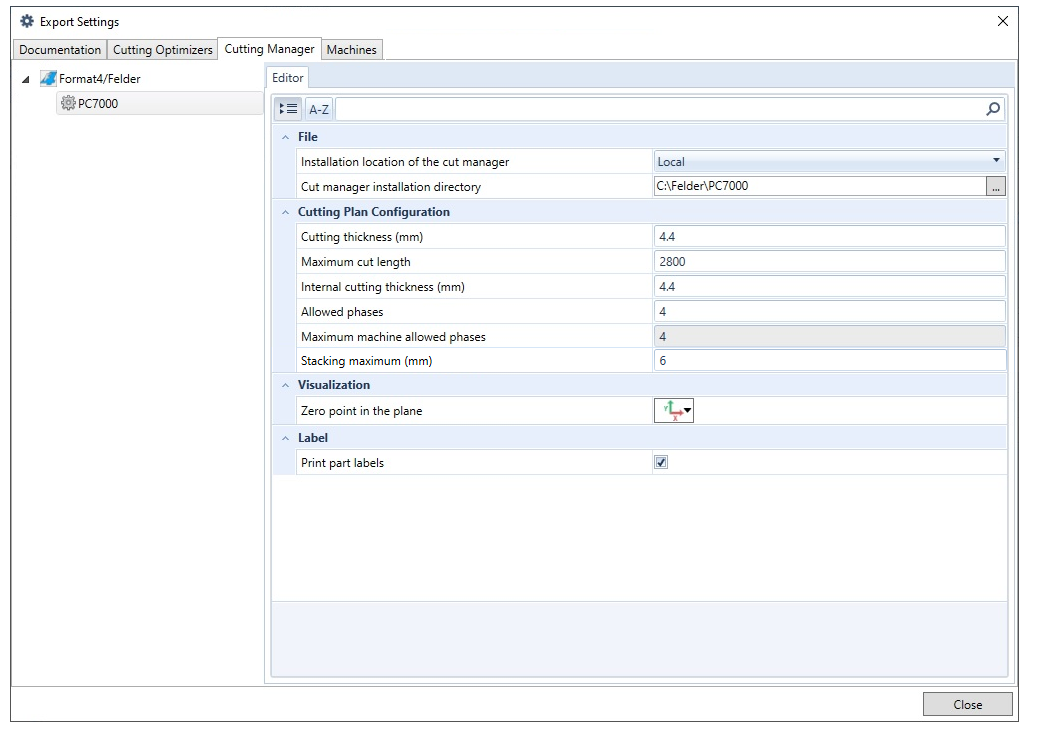Click the 'Maximum cut length' label
Screen dimensions: 1039x740
[x=356, y=262]
